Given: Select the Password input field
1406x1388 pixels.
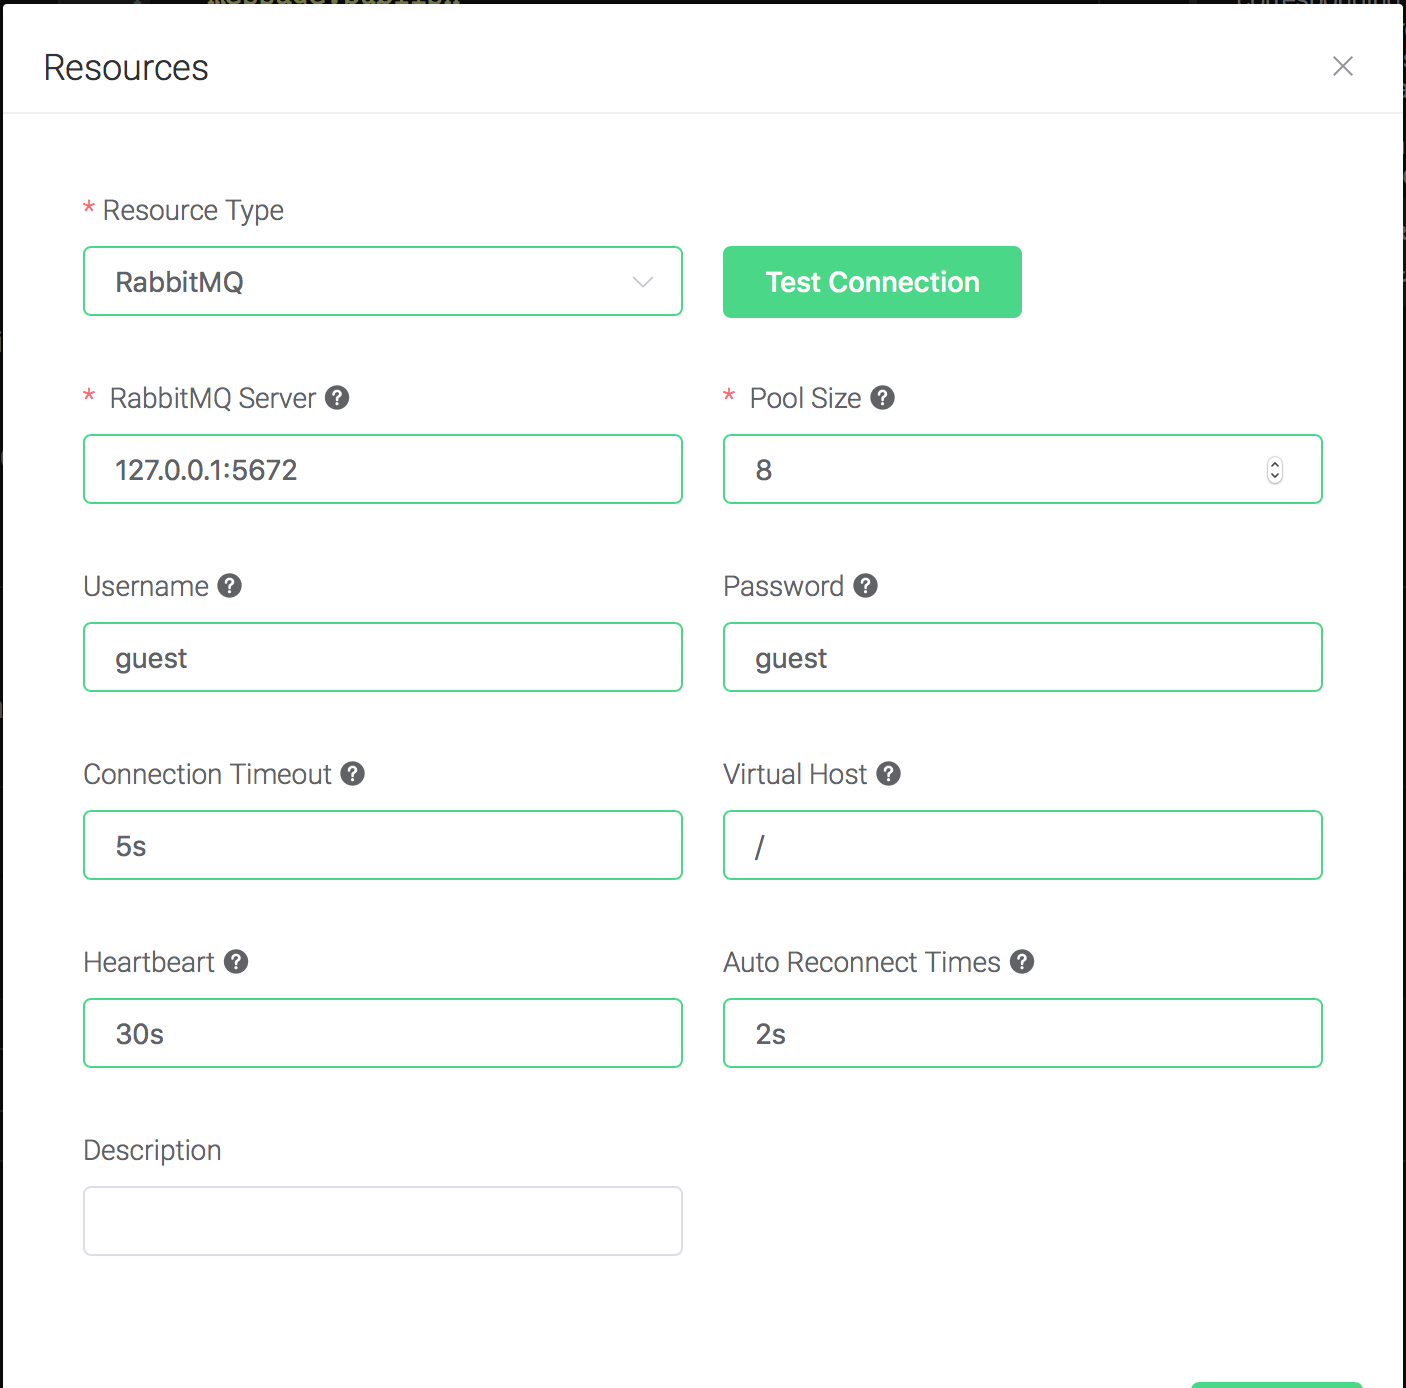Looking at the screenshot, I should [1023, 657].
